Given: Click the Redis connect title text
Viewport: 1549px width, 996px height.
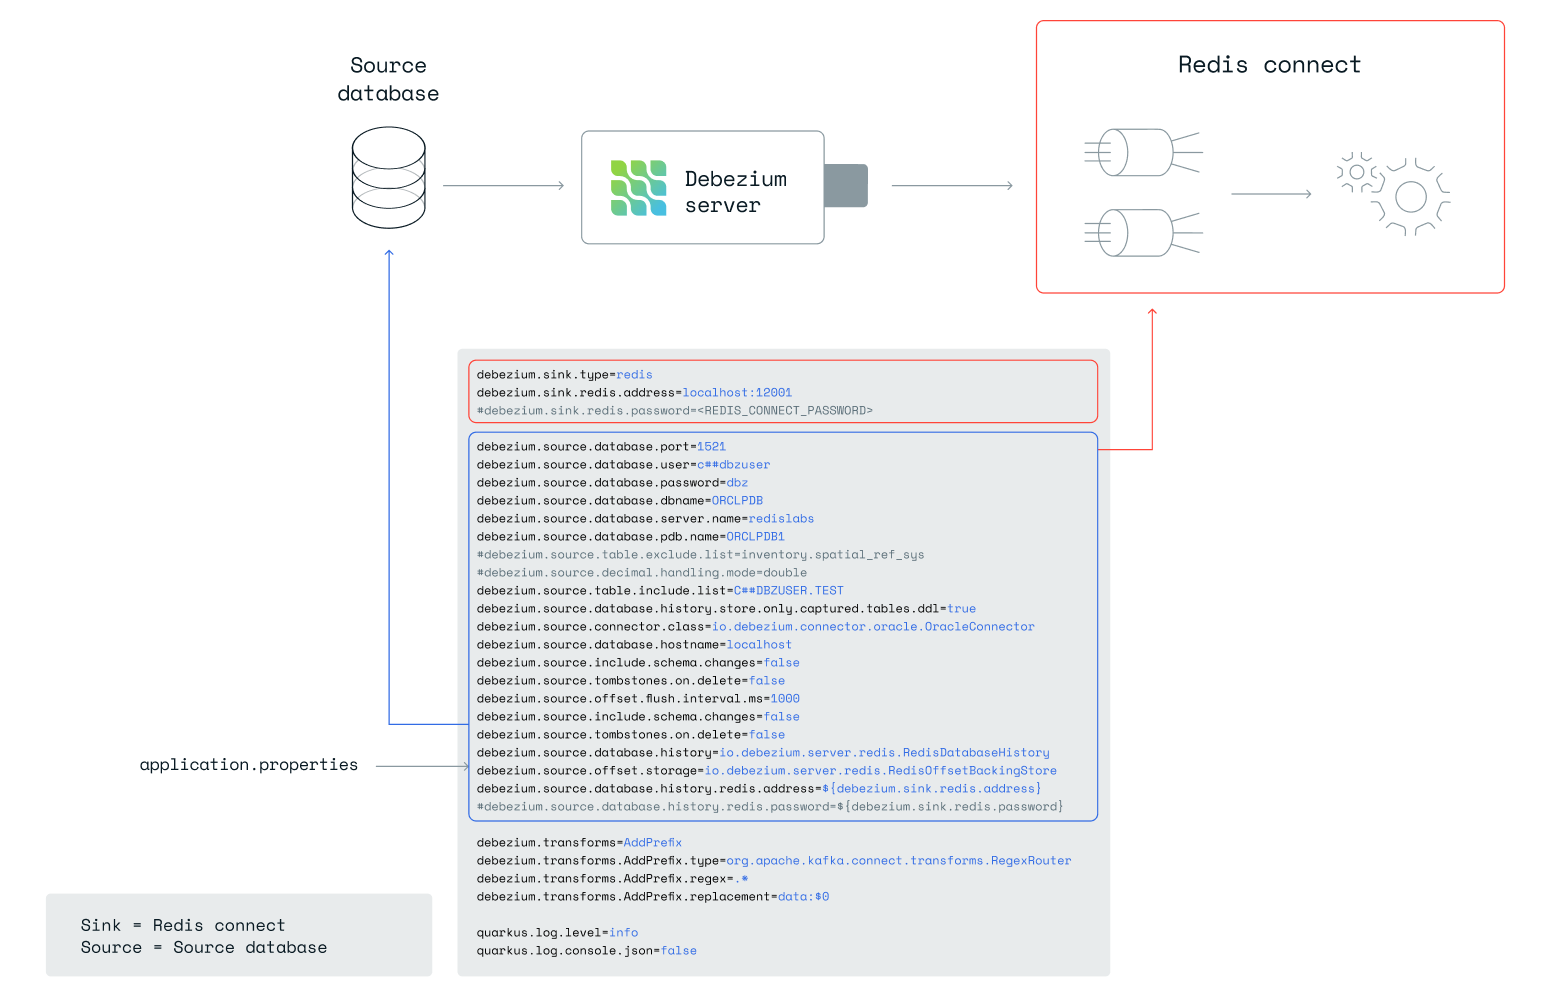Looking at the screenshot, I should click(x=1269, y=65).
